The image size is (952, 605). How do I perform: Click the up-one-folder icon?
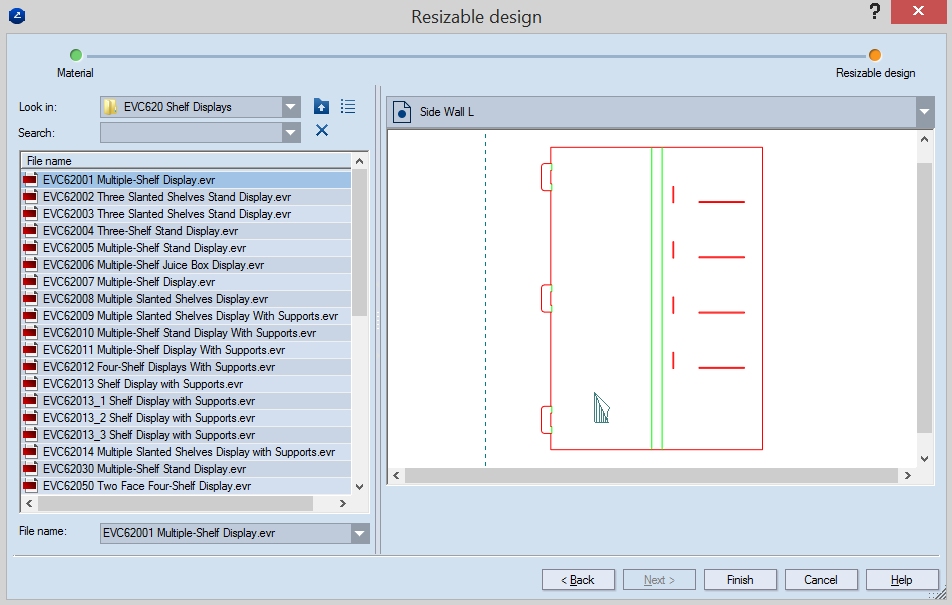point(321,107)
